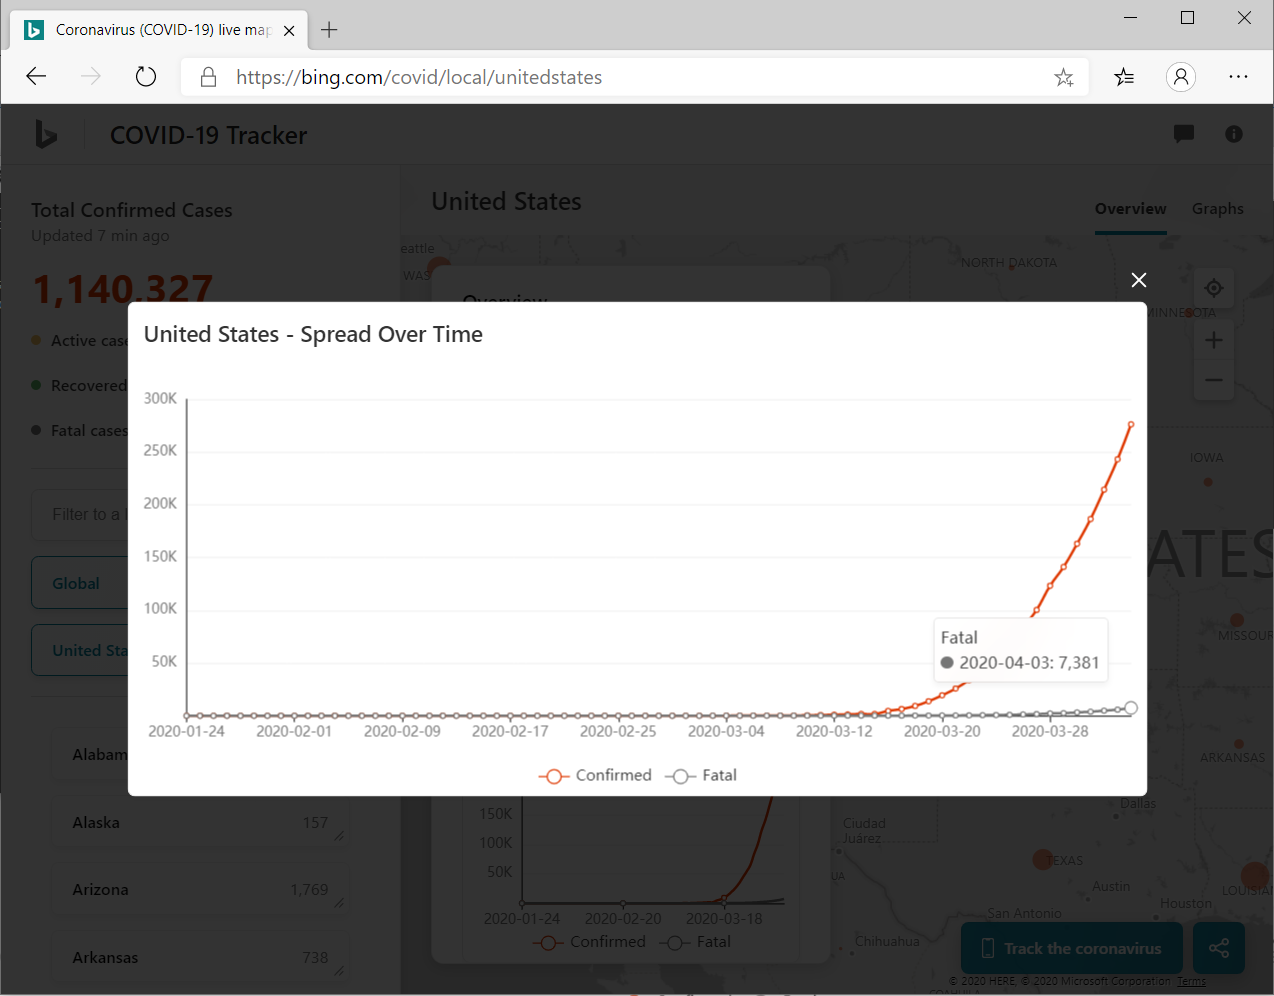This screenshot has width=1274, height=996.
Task: Select the Coronavirus live map browser tab
Action: tap(160, 30)
